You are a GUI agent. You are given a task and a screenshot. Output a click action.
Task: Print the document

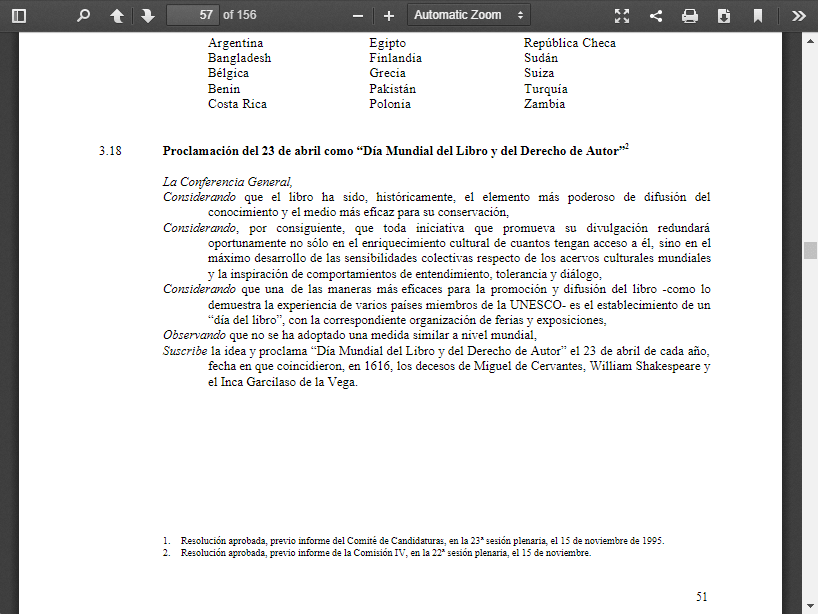click(690, 16)
